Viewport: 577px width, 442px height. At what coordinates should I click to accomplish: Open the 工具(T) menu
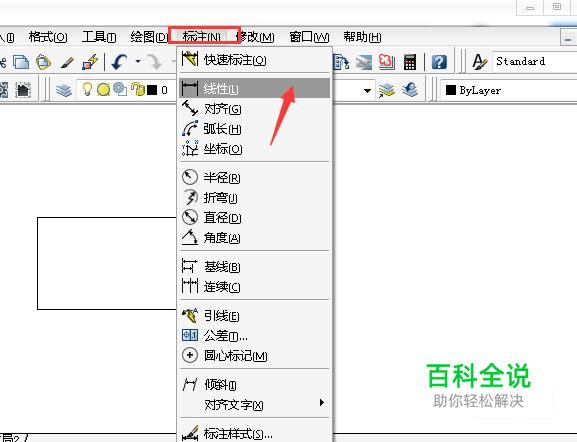tap(99, 37)
